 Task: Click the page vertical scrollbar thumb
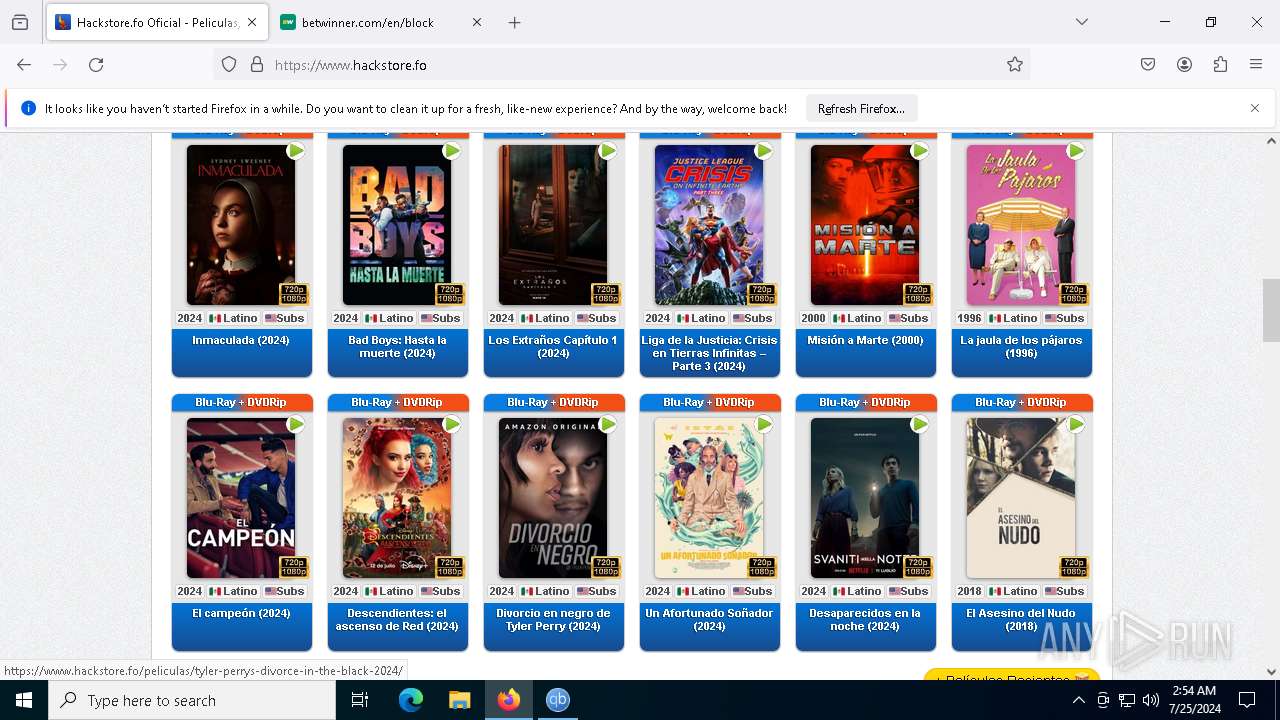tap(1271, 310)
